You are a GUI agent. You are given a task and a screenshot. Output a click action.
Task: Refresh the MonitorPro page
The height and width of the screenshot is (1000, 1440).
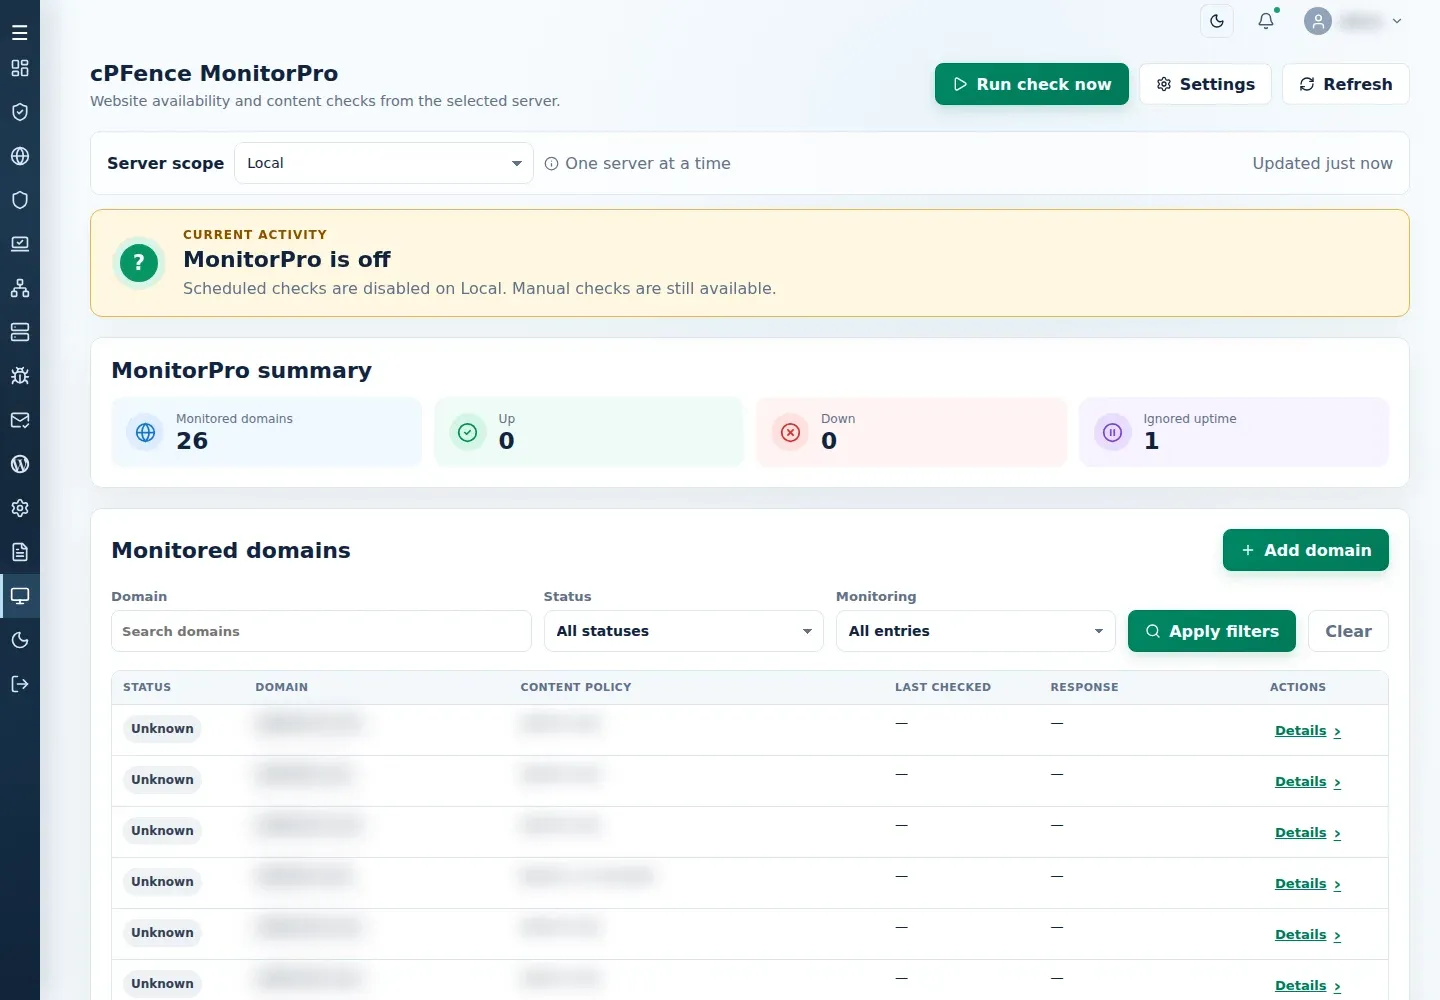1346,84
